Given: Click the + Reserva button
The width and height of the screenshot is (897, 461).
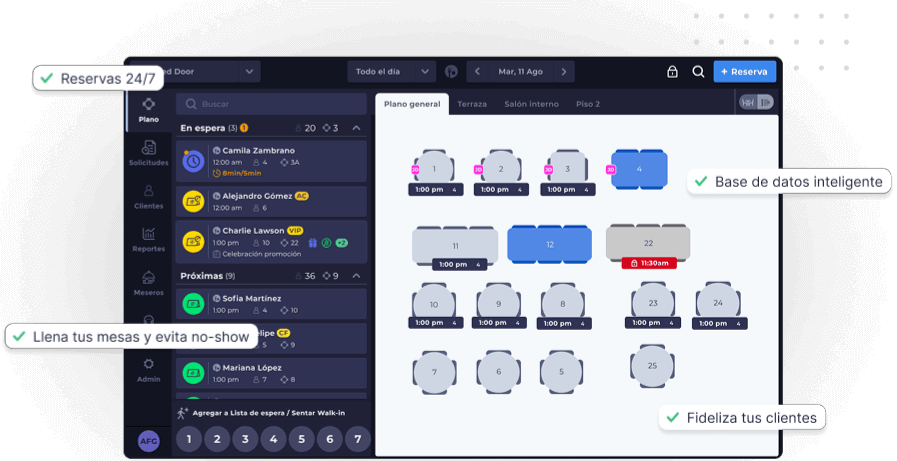Looking at the screenshot, I should 744,72.
